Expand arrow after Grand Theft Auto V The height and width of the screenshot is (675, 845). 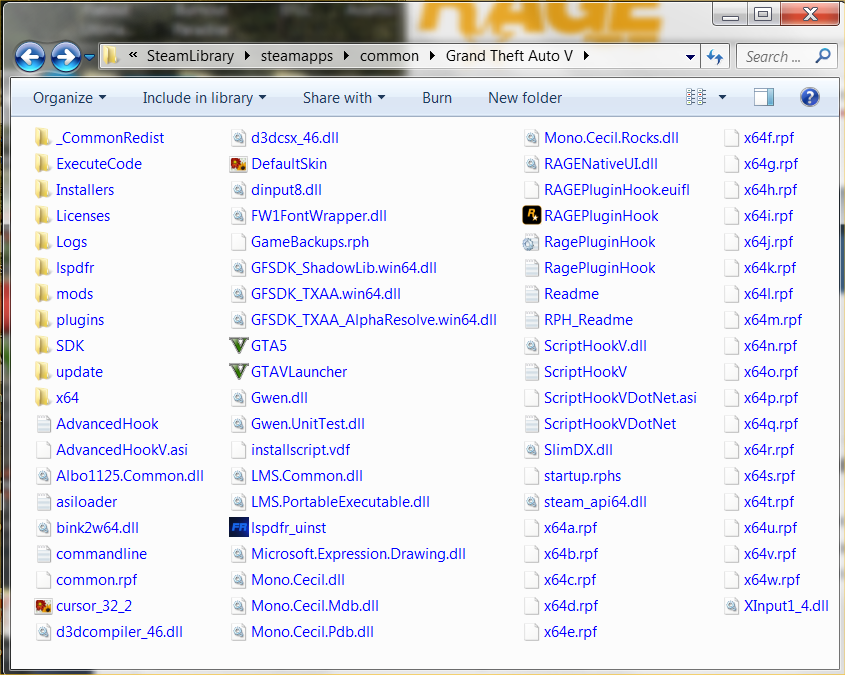(586, 56)
